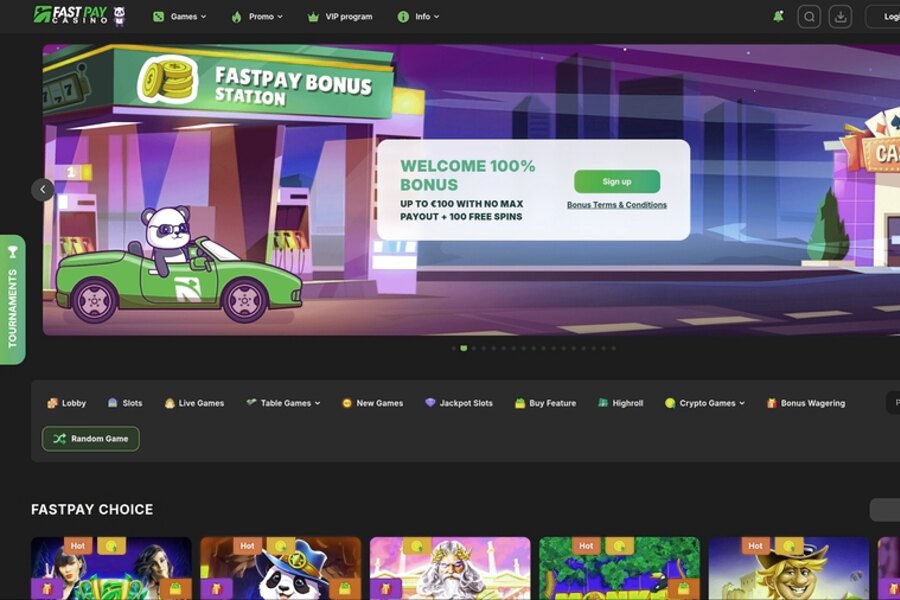This screenshot has width=900, height=600.
Task: Click the Lobby category icon
Action: point(52,403)
